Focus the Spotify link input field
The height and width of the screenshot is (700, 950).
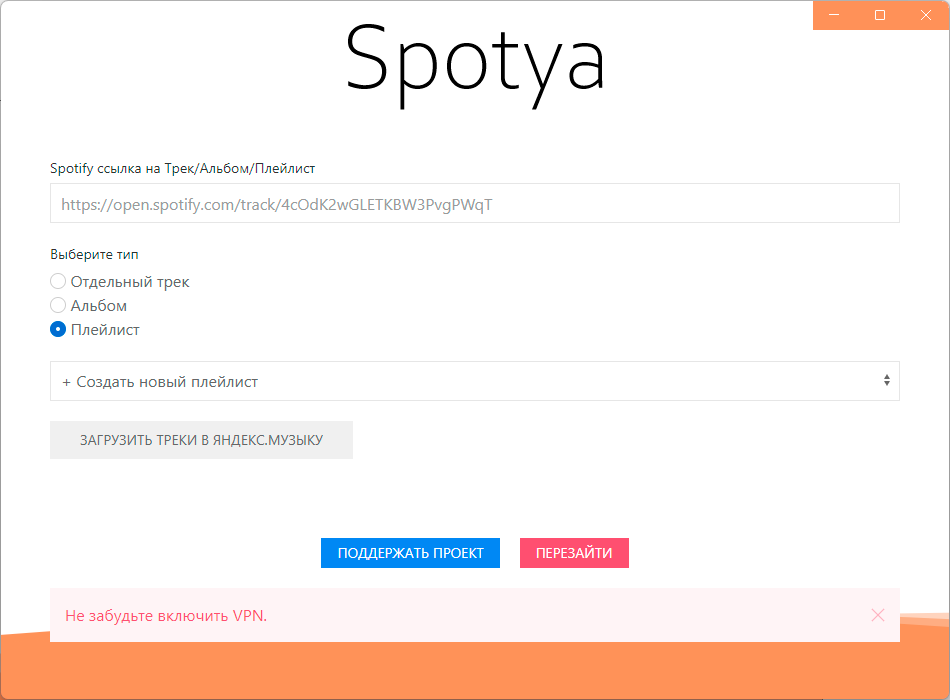pos(474,204)
